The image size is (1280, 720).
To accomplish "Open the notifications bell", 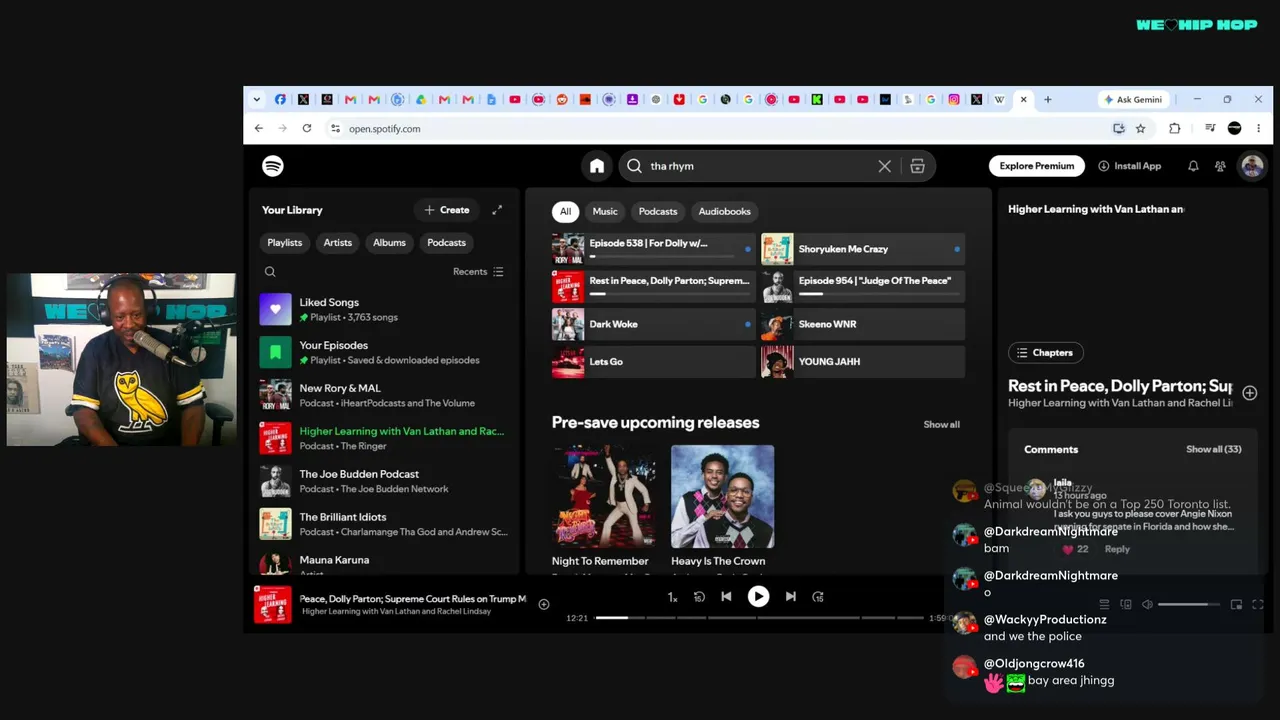I will pyautogui.click(x=1193, y=166).
